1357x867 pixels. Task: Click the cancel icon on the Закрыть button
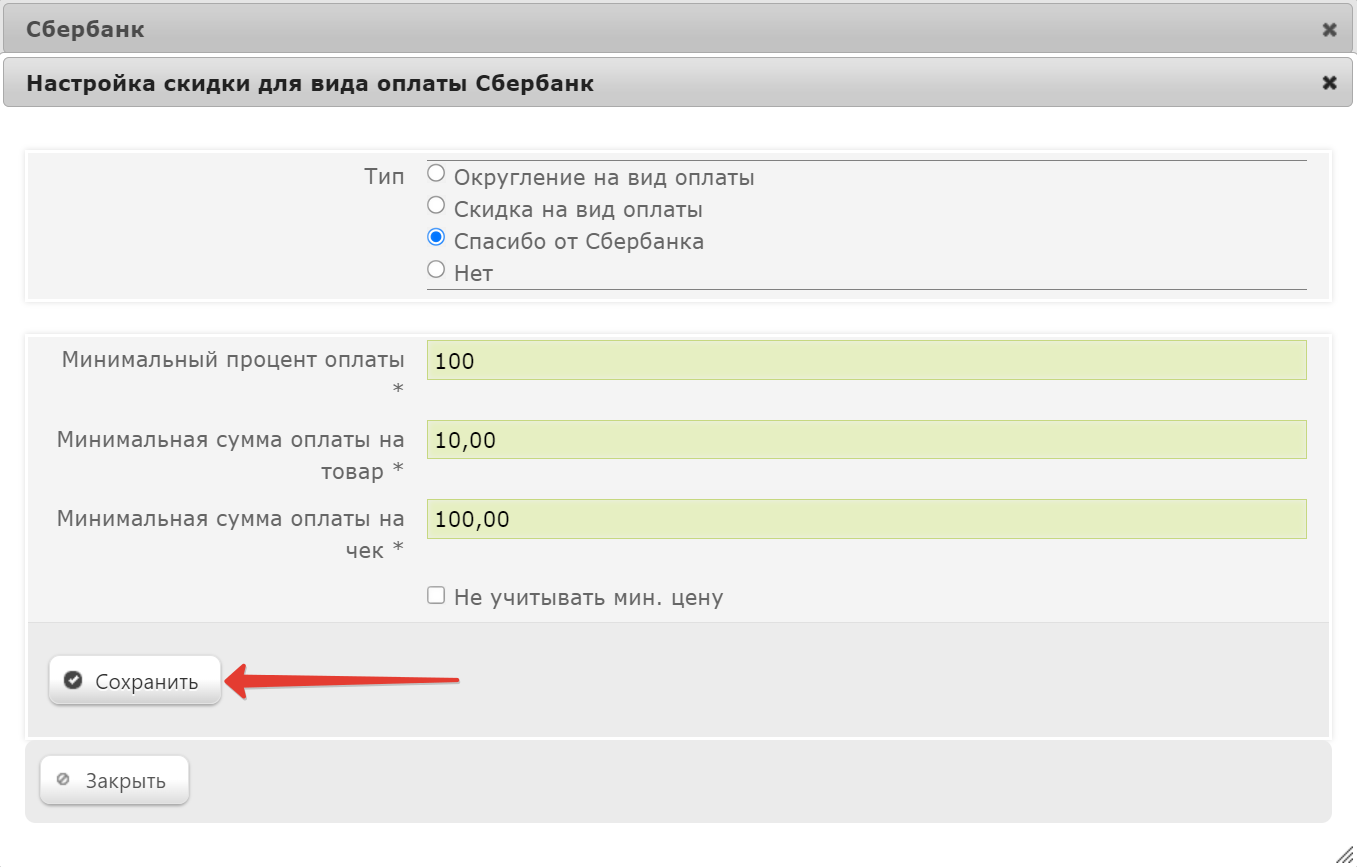pos(64,780)
